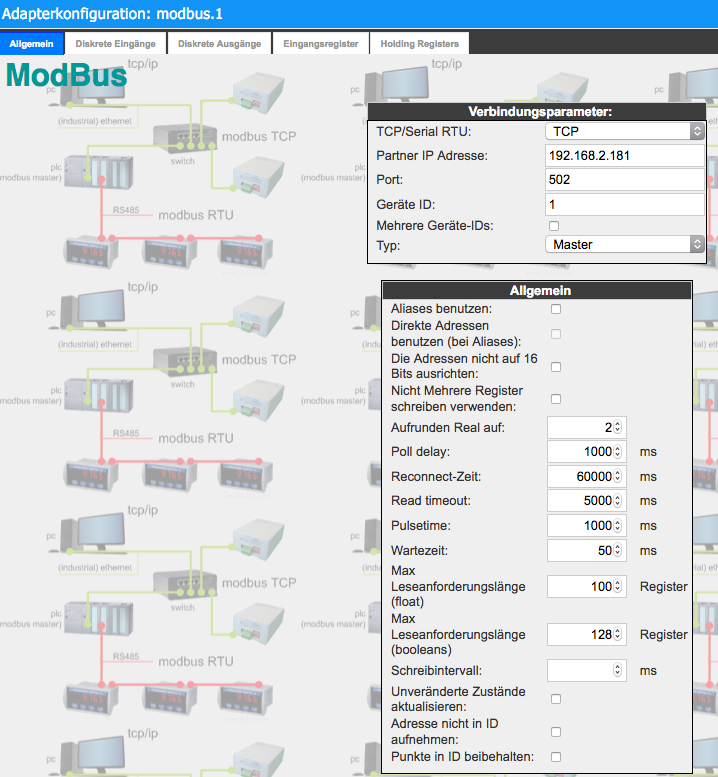This screenshot has width=718, height=777.
Task: Click the Geräte ID input field
Action: [624, 204]
